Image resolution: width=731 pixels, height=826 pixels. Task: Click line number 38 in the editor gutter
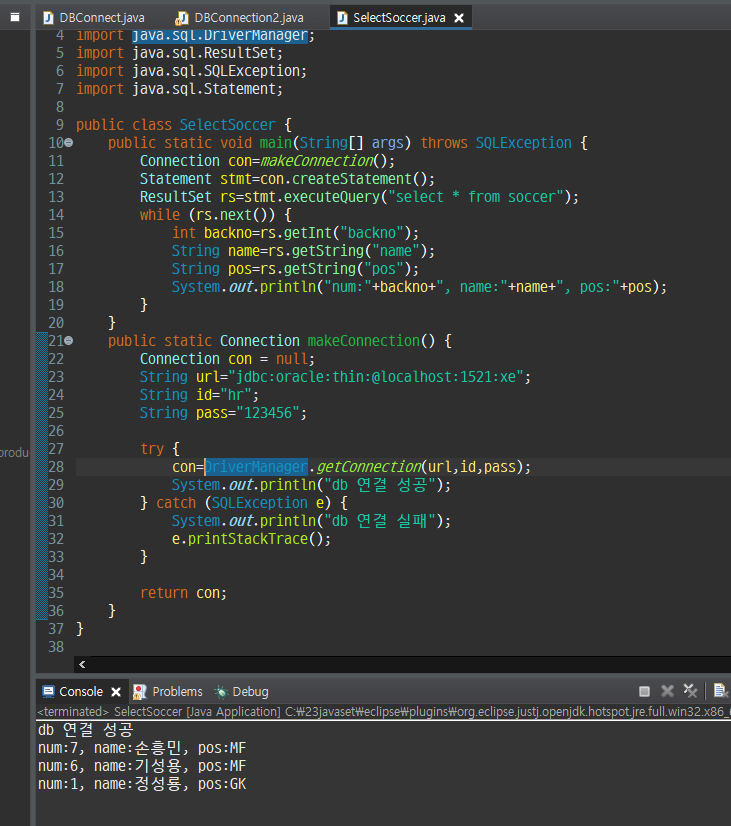[56, 646]
